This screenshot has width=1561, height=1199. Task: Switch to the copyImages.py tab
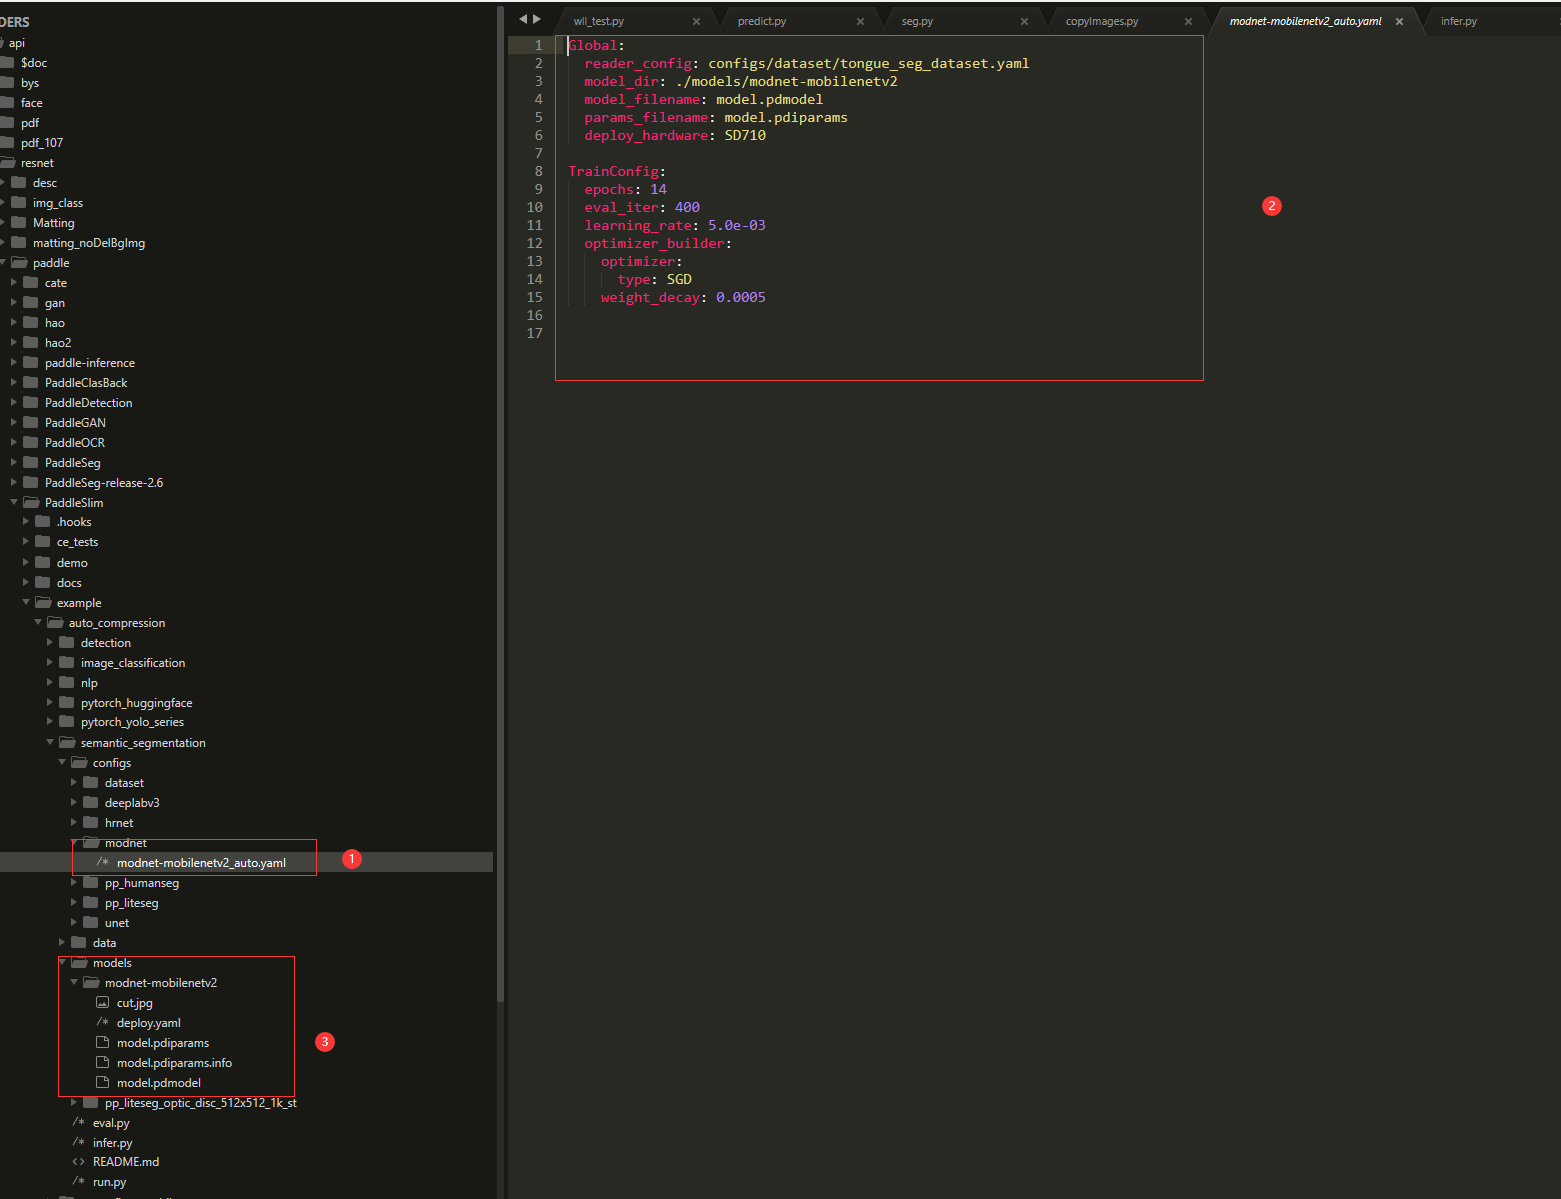click(x=1102, y=21)
